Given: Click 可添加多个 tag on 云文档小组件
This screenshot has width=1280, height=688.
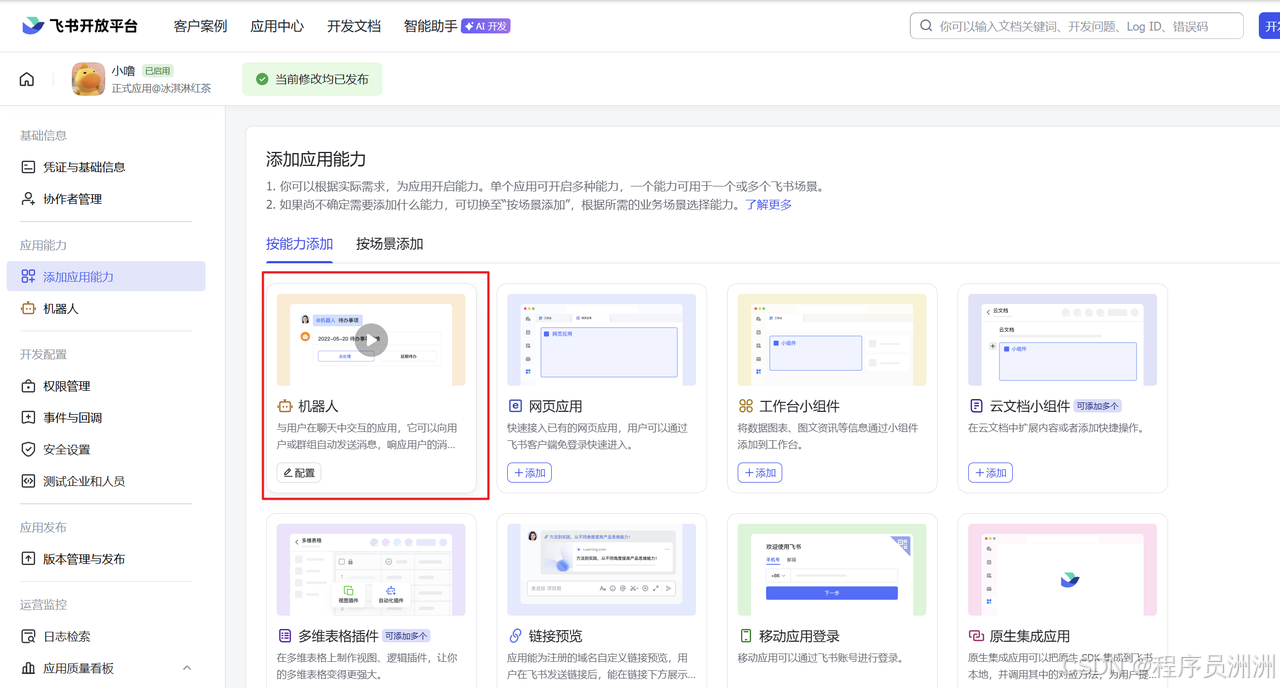Looking at the screenshot, I should [x=1098, y=406].
